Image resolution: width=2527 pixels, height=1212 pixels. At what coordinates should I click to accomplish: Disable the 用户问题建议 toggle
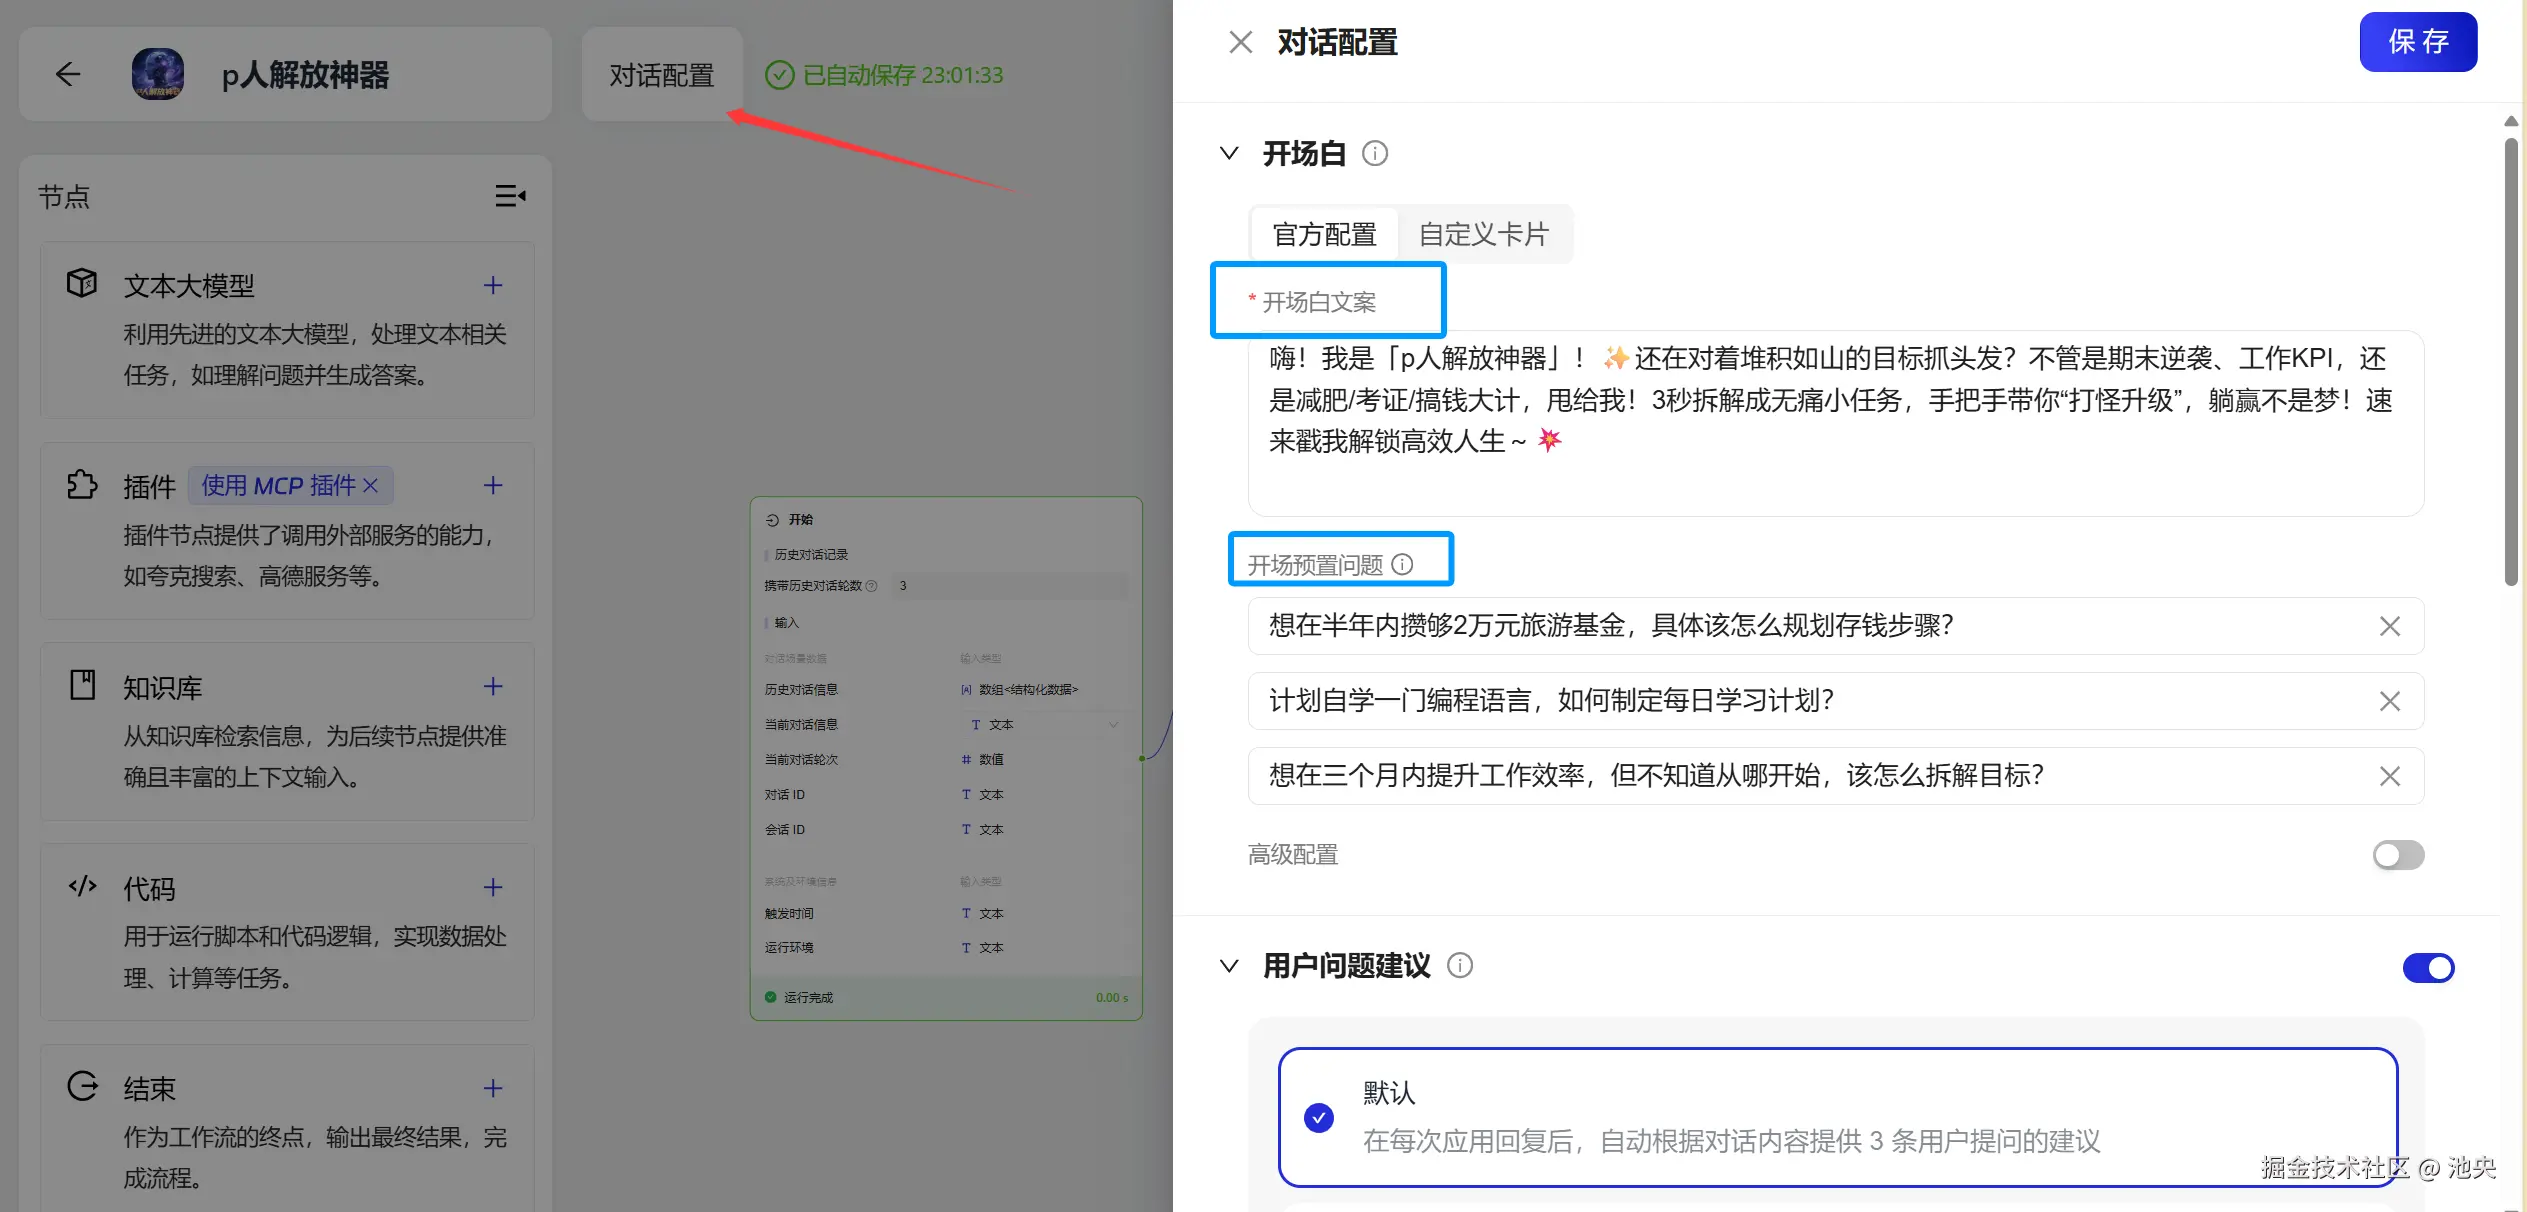click(2429, 967)
